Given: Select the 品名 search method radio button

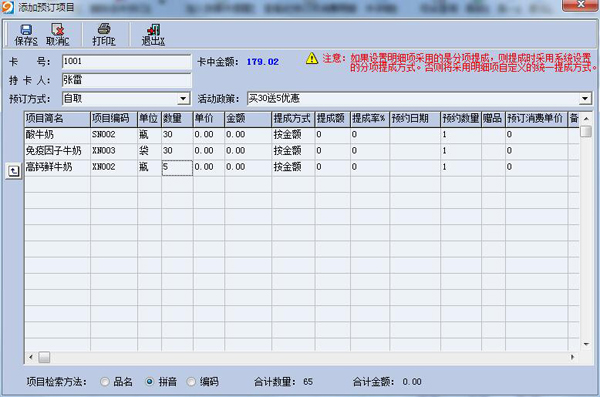Looking at the screenshot, I should pos(104,382).
